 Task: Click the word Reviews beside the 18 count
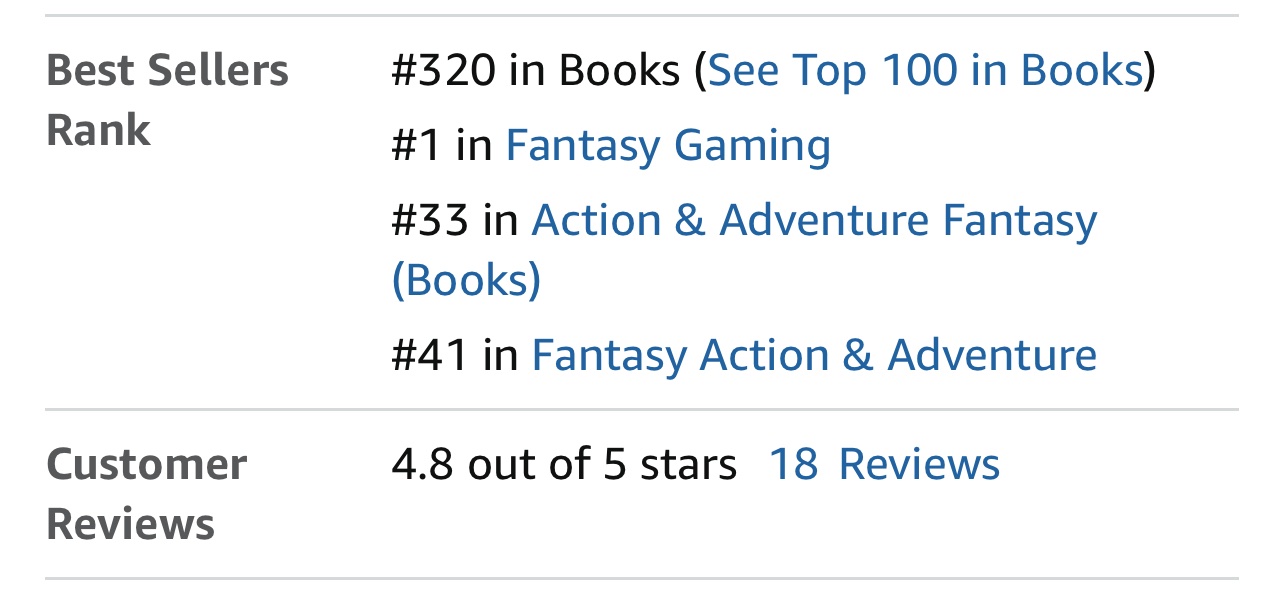click(x=919, y=464)
